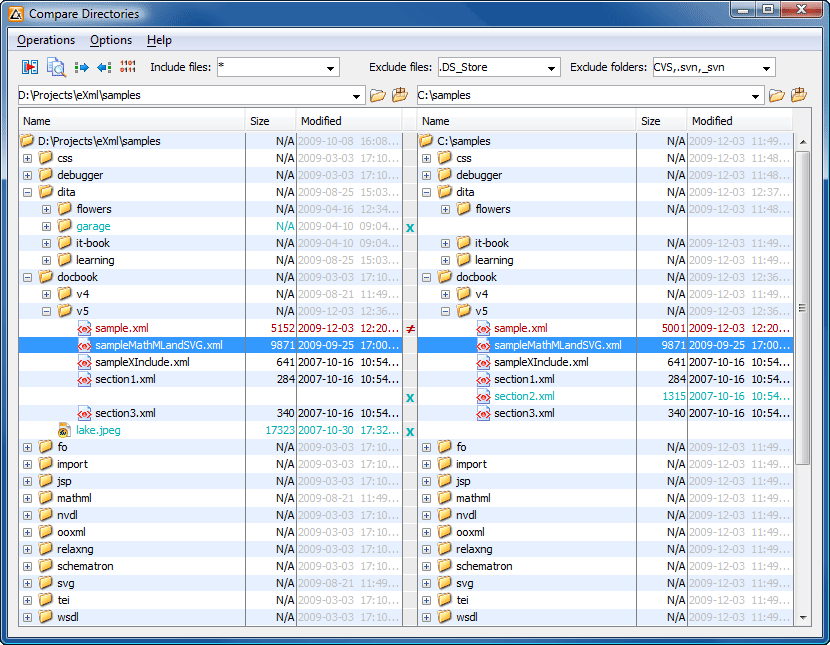Click the copy to right green arrow icon
830x645 pixels.
82,67
